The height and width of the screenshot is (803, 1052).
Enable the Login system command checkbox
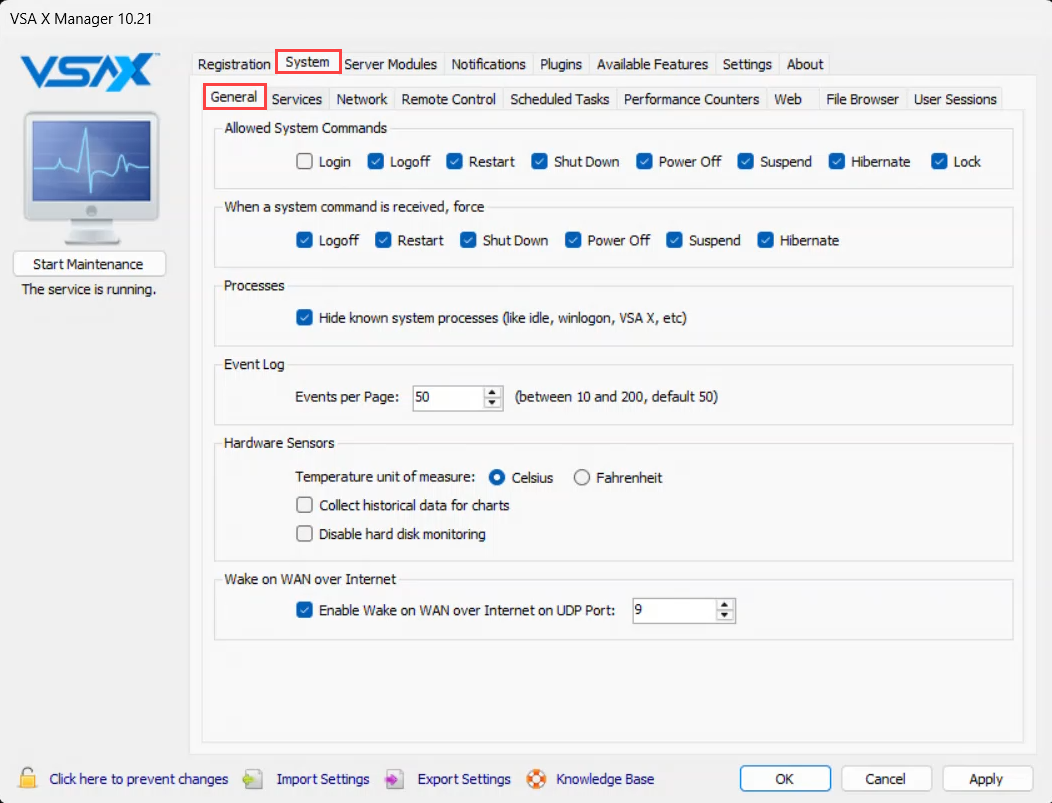coord(305,161)
